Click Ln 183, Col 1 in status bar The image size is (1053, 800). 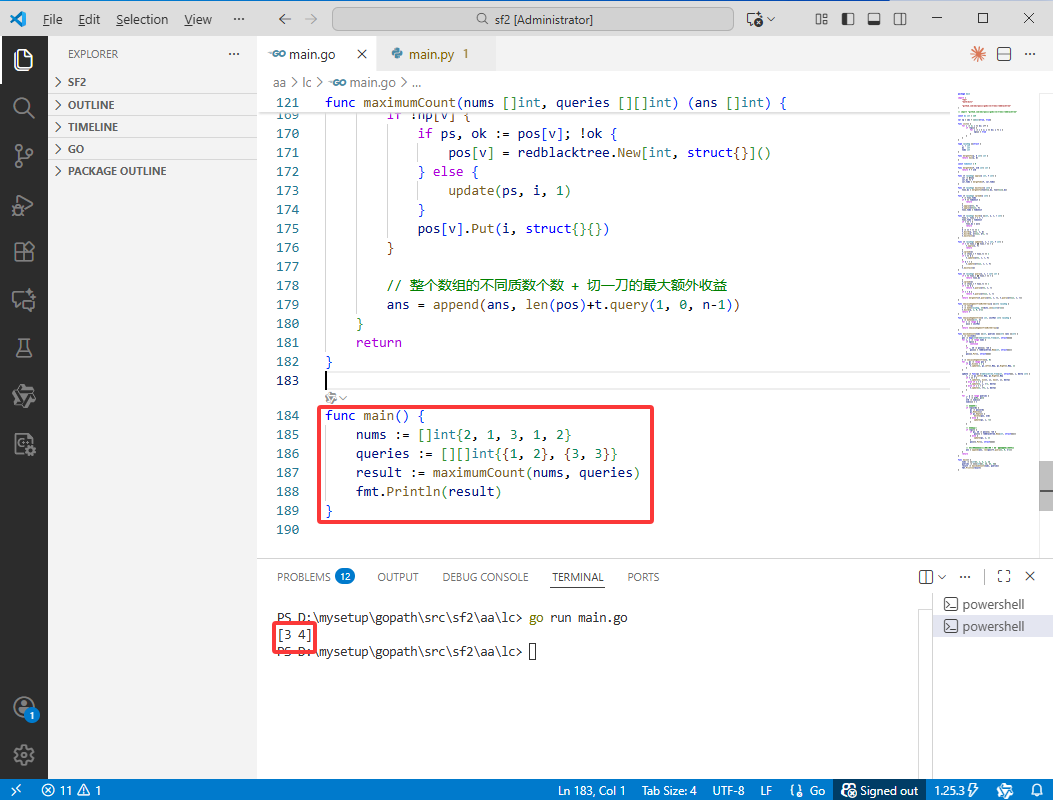[591, 790]
